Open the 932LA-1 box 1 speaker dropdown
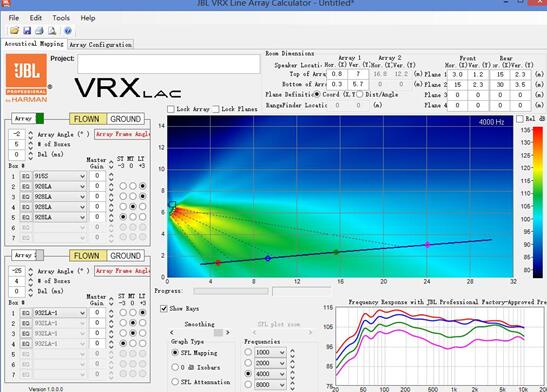Viewport: 547px width, 392px height. tap(60, 313)
